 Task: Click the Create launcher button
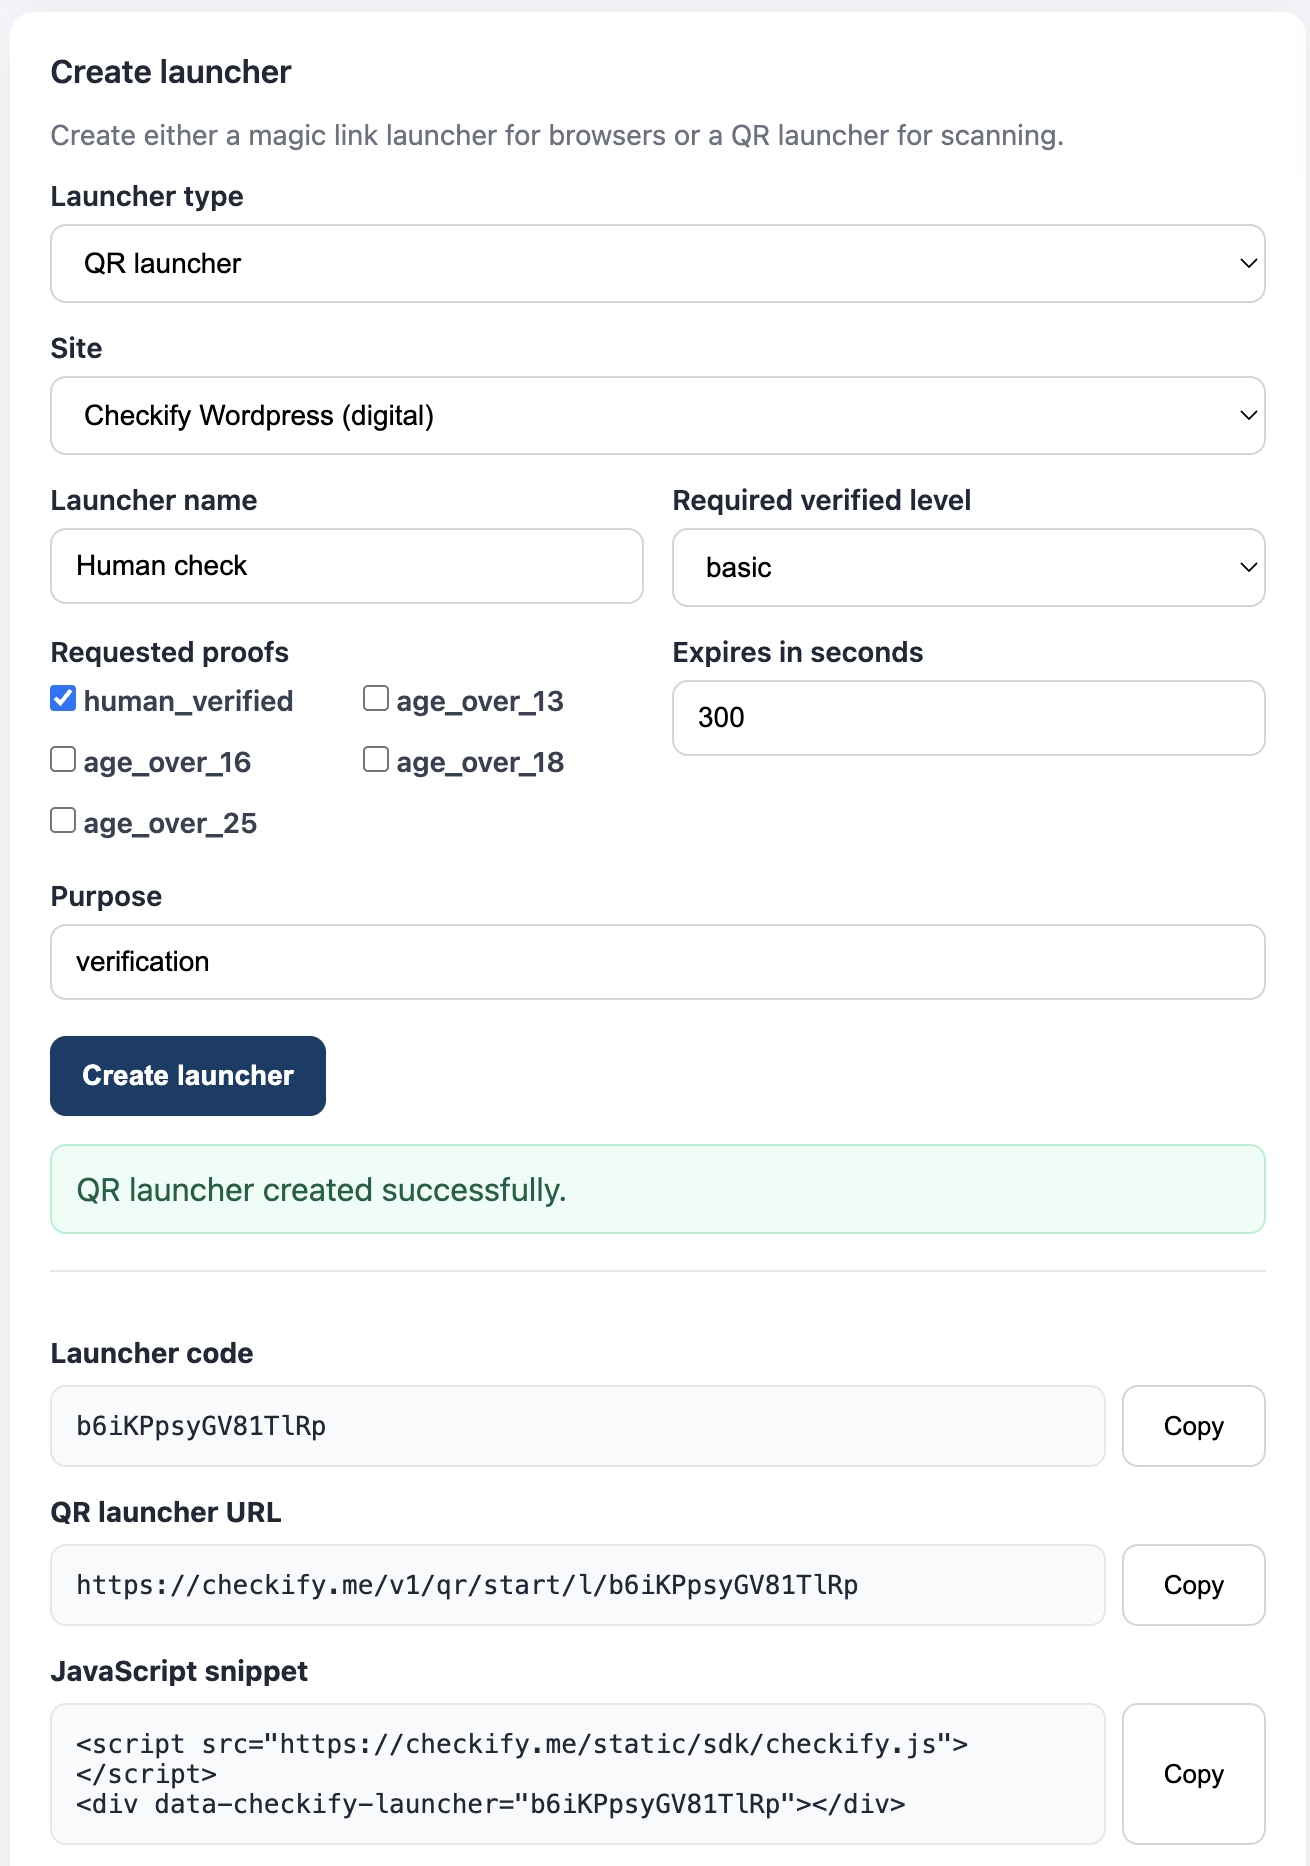click(x=188, y=1076)
